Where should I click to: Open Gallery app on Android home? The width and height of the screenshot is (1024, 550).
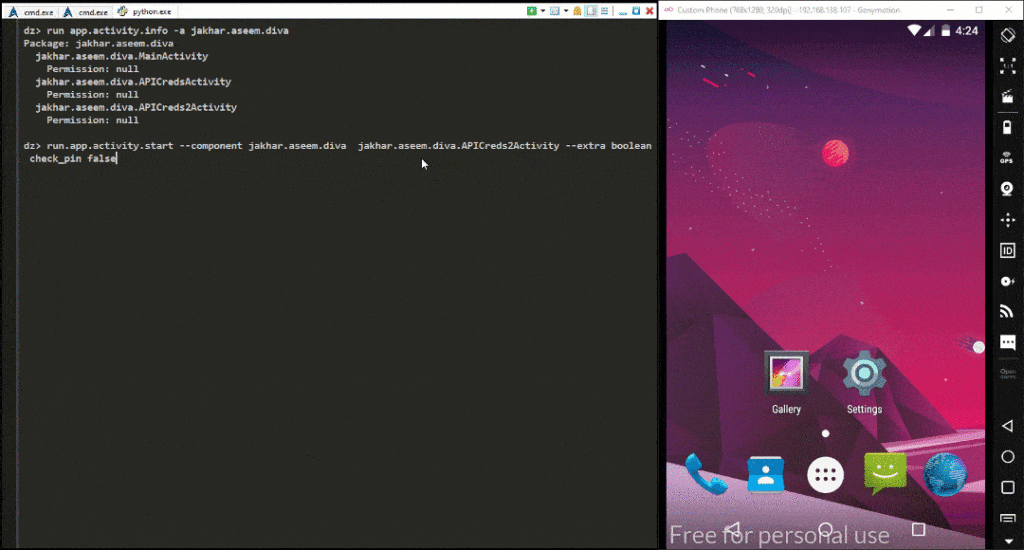tap(786, 382)
